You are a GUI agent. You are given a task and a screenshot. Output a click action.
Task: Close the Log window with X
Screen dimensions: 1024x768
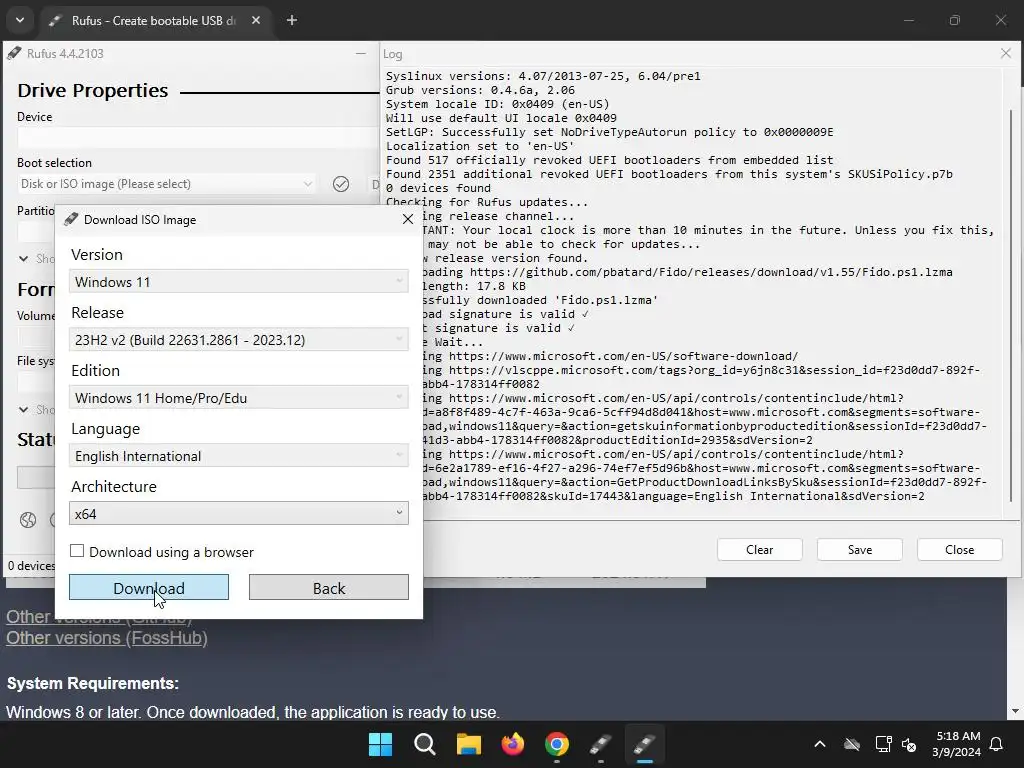click(x=1006, y=54)
